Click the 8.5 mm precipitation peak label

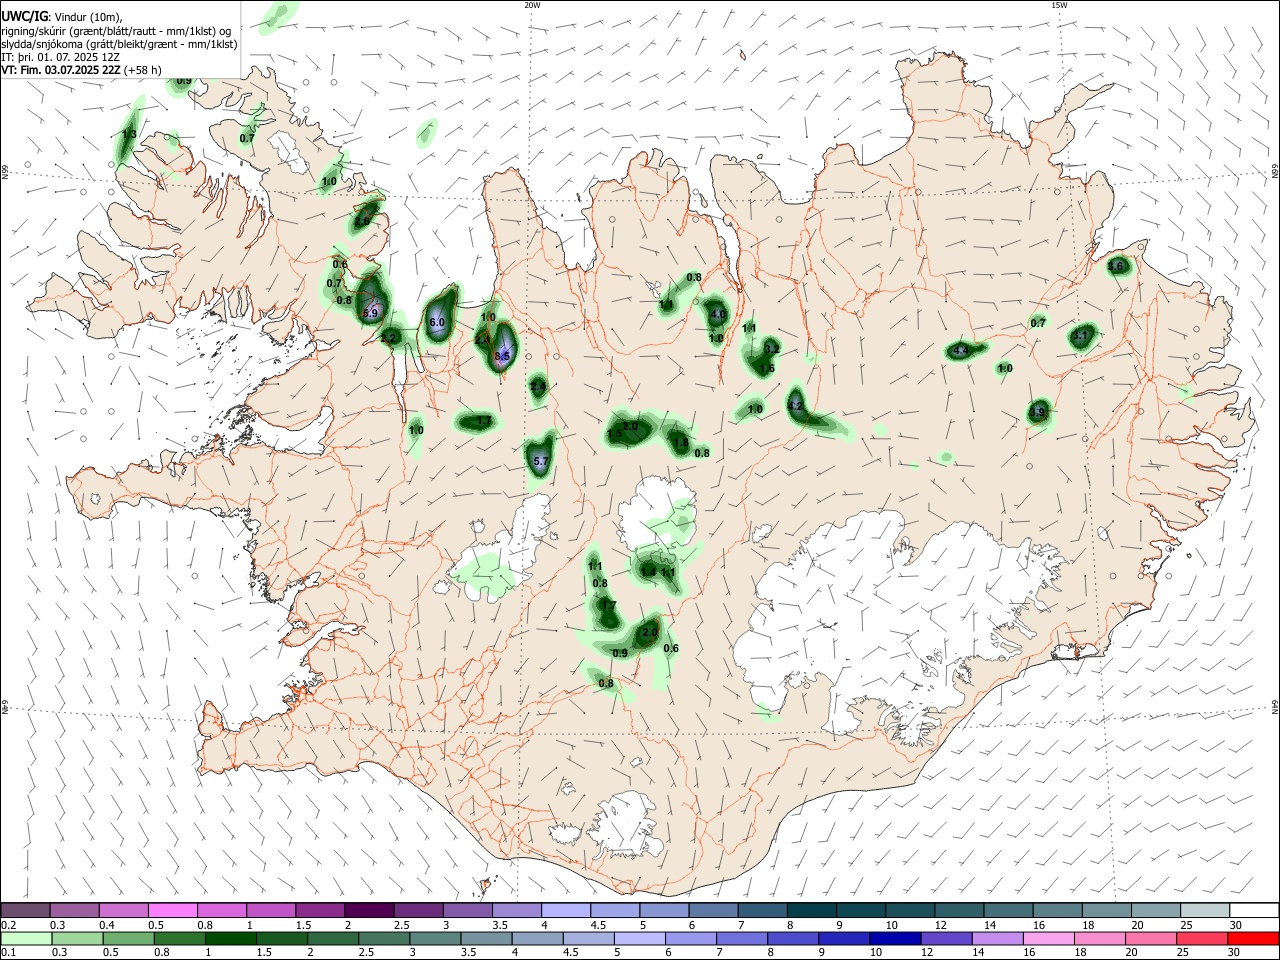pos(503,356)
